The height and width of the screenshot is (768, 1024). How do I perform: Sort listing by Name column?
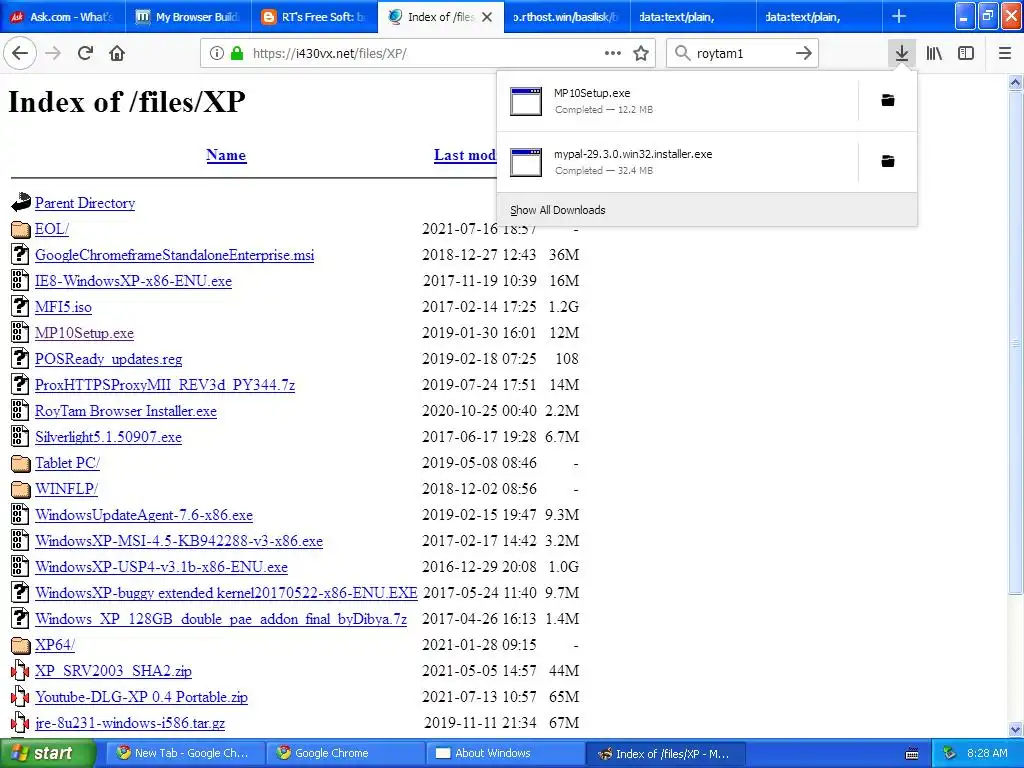point(226,155)
